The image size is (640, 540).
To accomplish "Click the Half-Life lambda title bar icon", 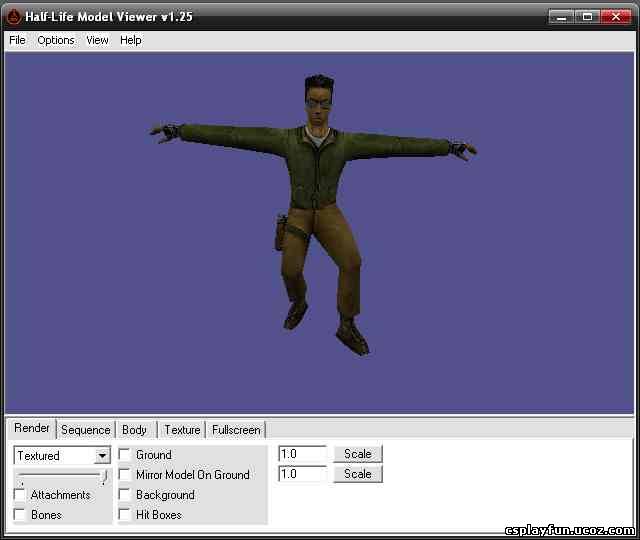I will (x=14, y=17).
